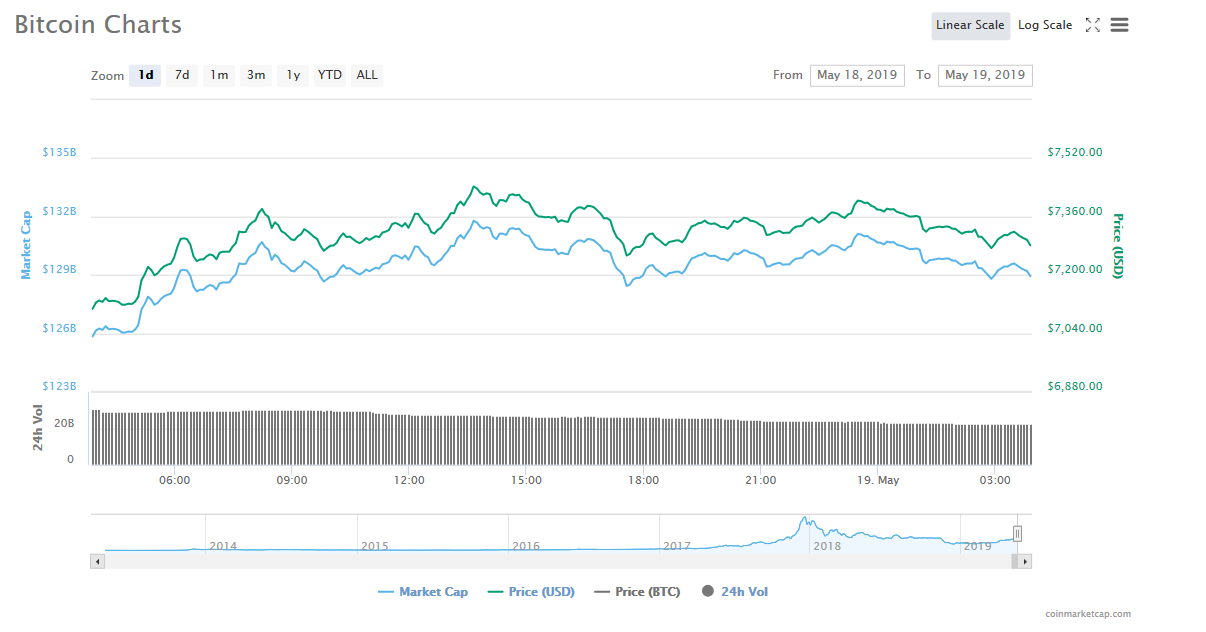Set zoom range to YTD
Screen dimensions: 1206x632
[329, 75]
